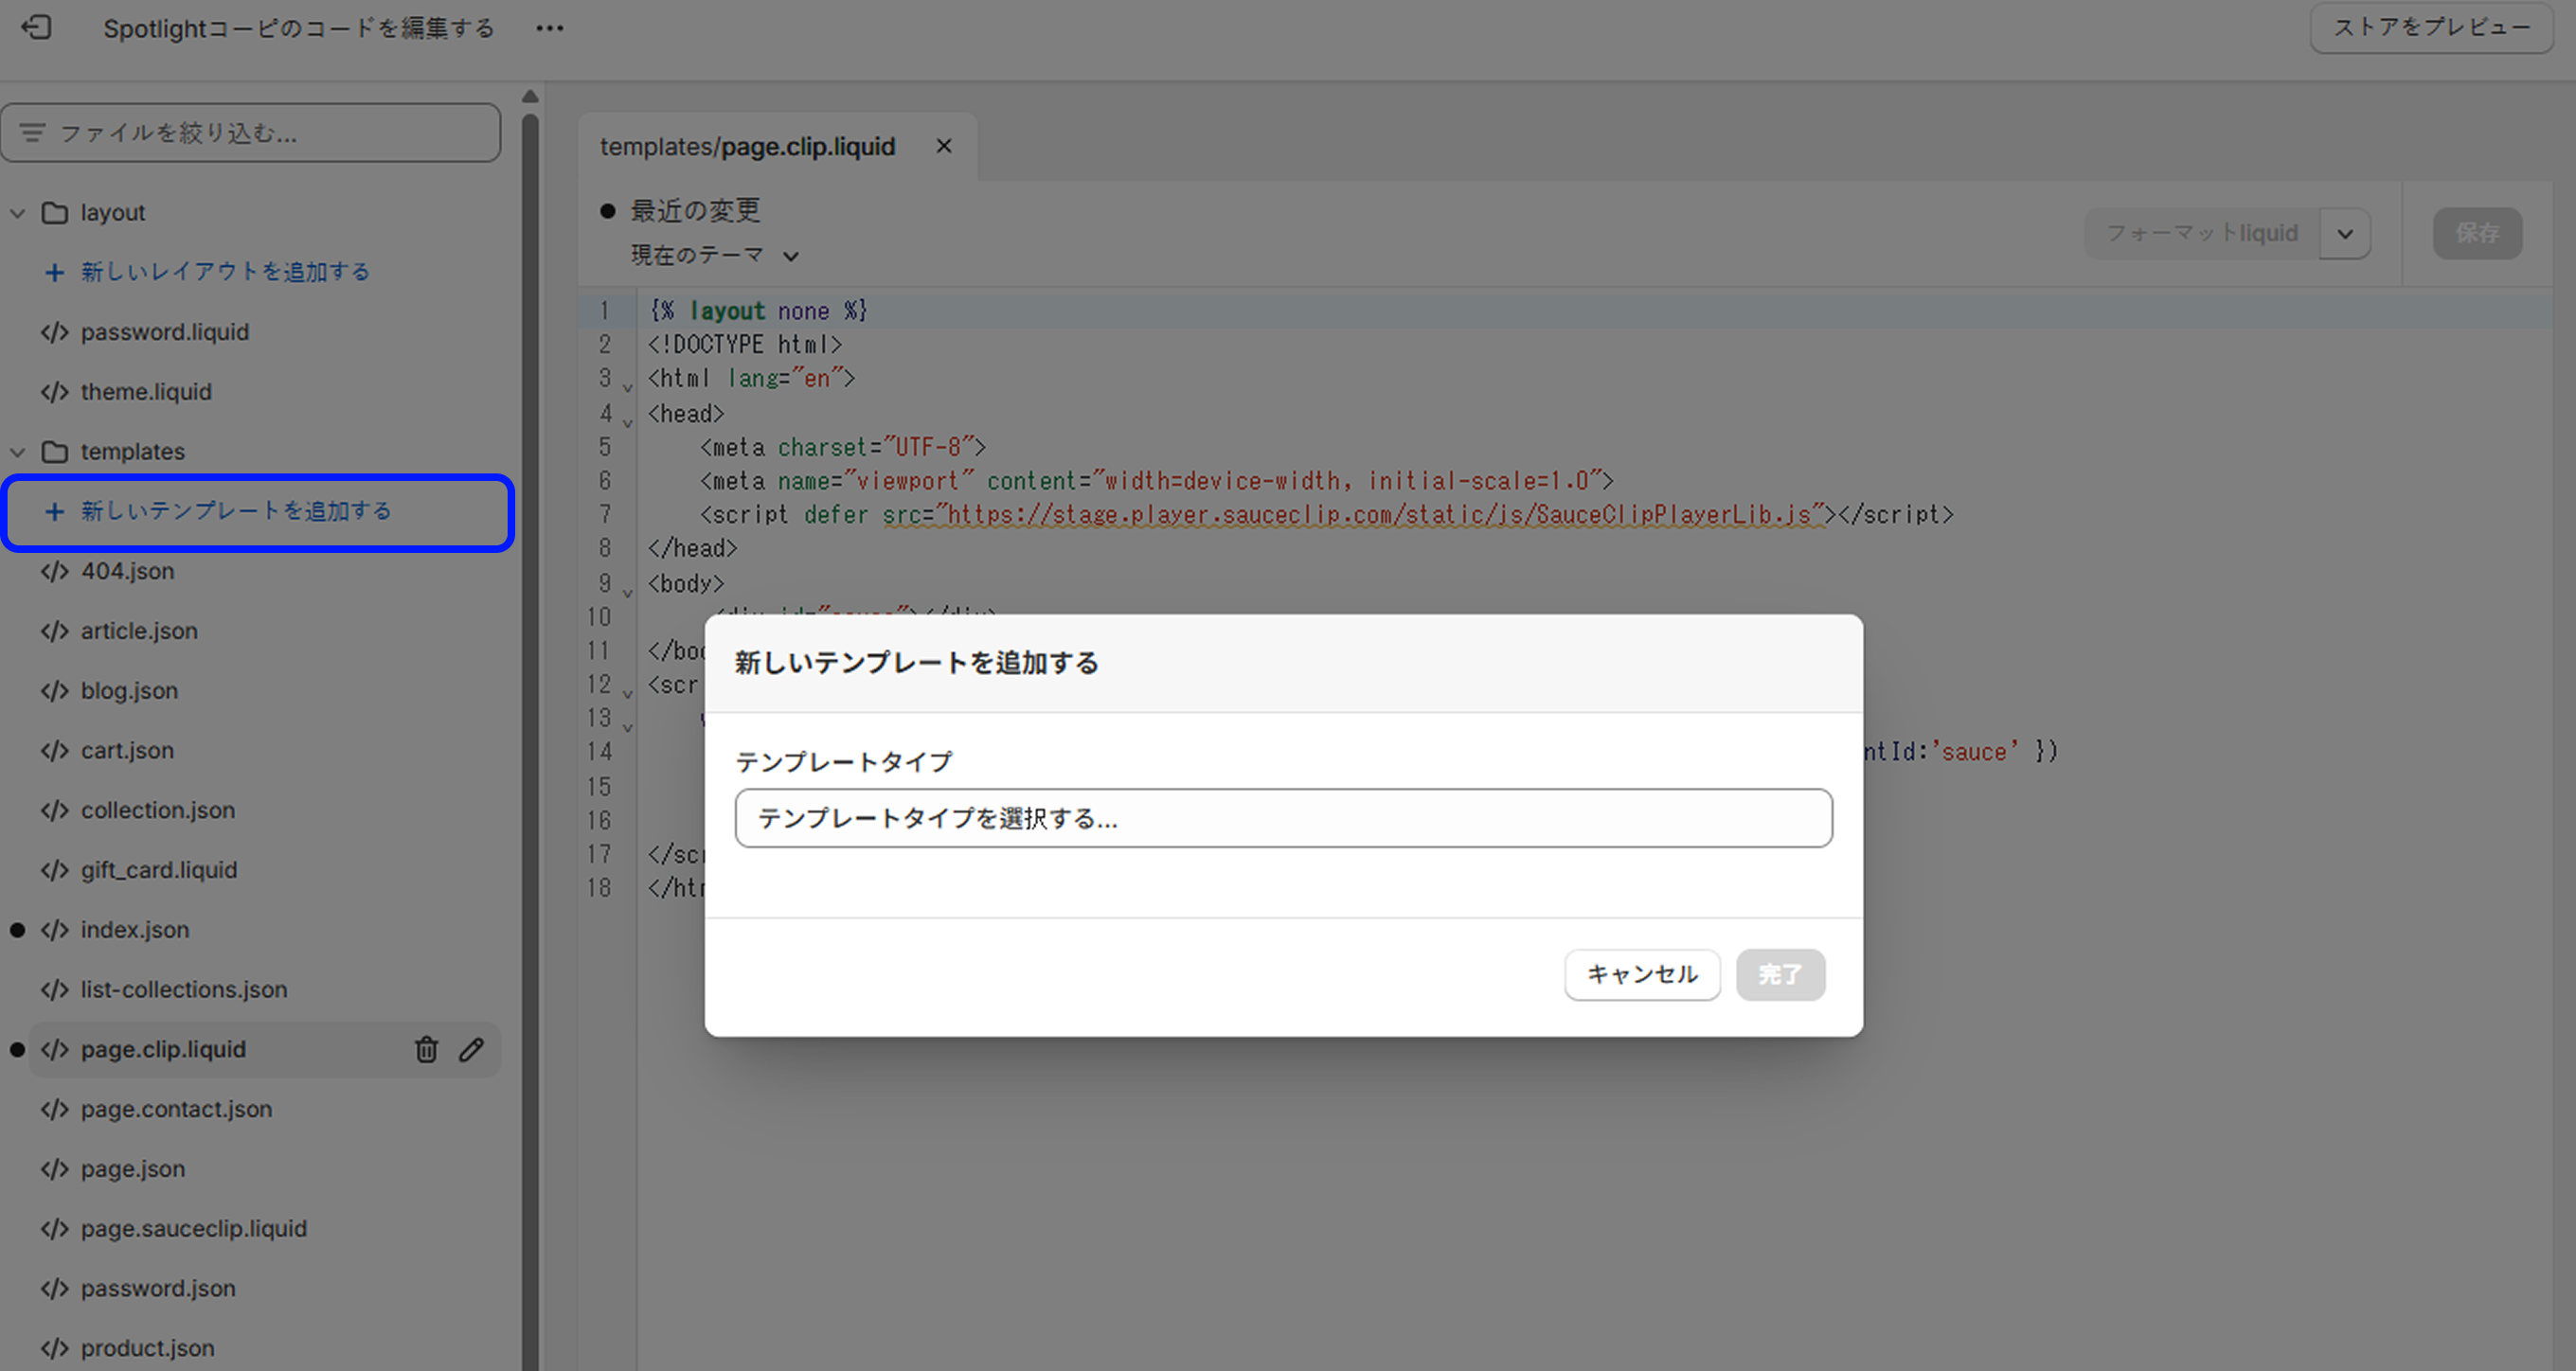Screen dimensions: 2576x1371
Task: Close the templates/page.clip.liquid tab
Action: (943, 146)
